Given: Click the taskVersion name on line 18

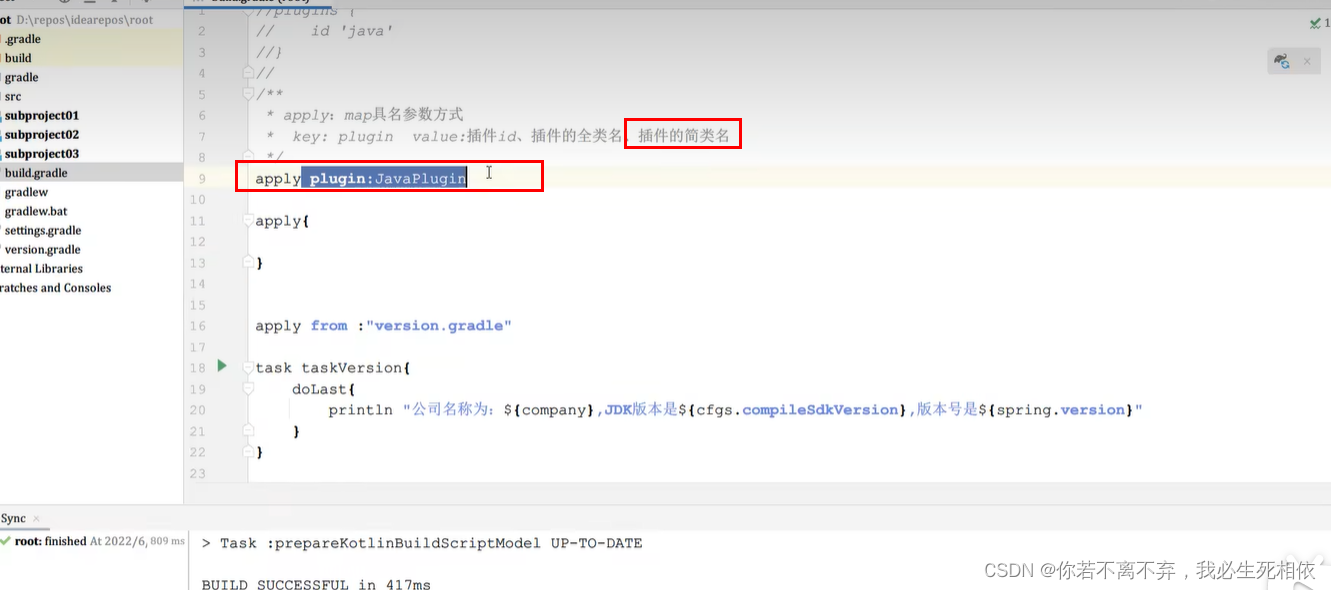Looking at the screenshot, I should 351,368.
